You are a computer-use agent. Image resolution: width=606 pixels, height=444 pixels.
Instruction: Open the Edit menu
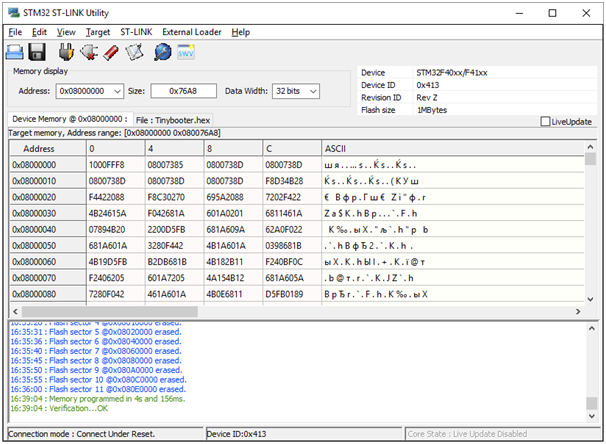39,32
